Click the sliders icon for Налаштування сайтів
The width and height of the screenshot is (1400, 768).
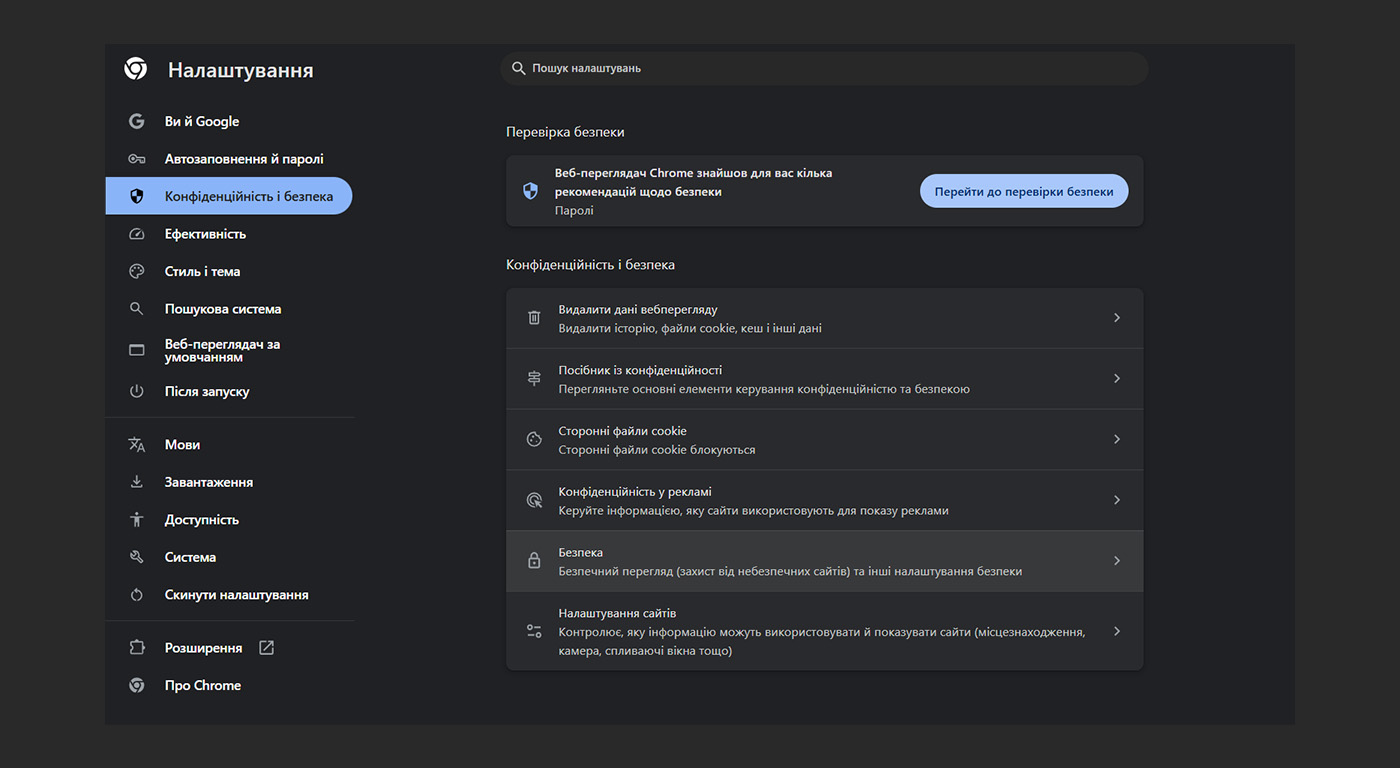[x=534, y=631]
